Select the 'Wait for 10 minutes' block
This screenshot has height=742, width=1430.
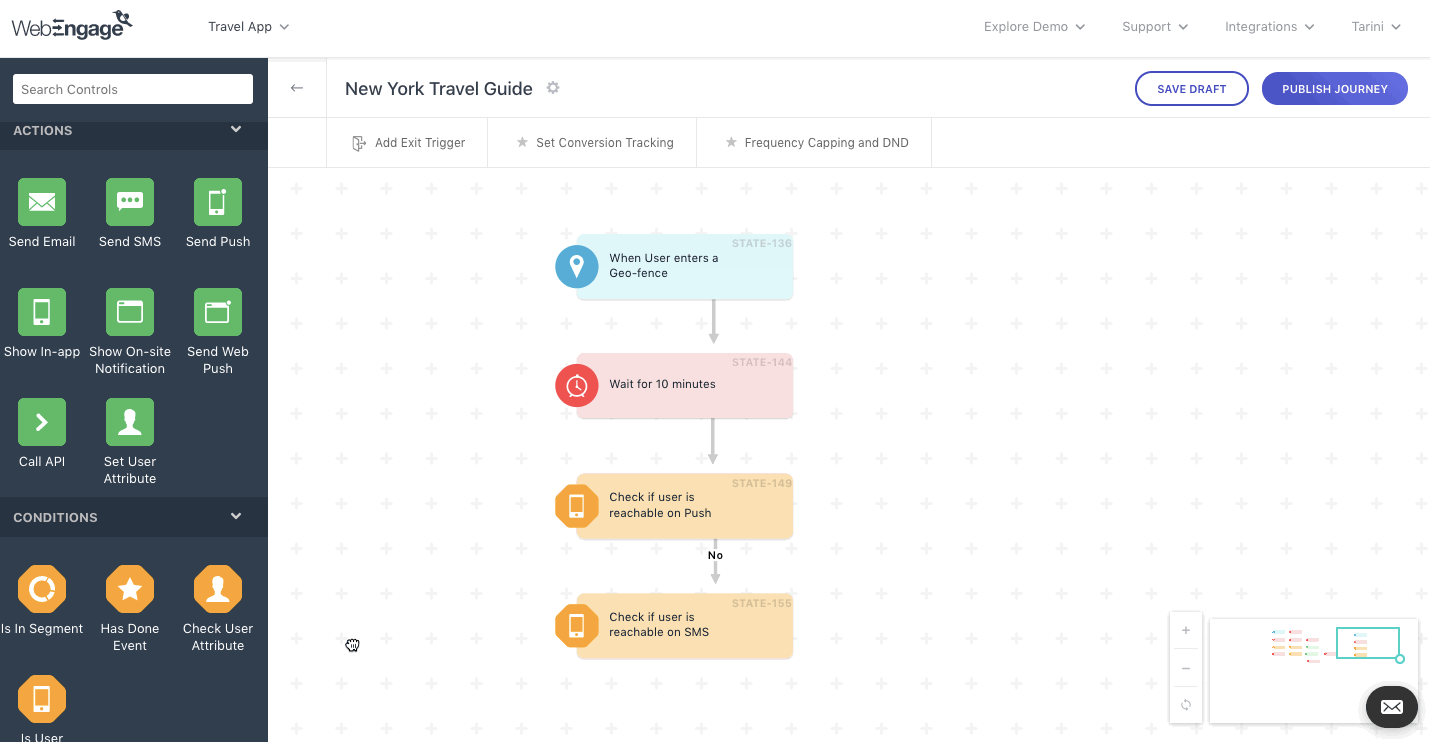point(685,385)
